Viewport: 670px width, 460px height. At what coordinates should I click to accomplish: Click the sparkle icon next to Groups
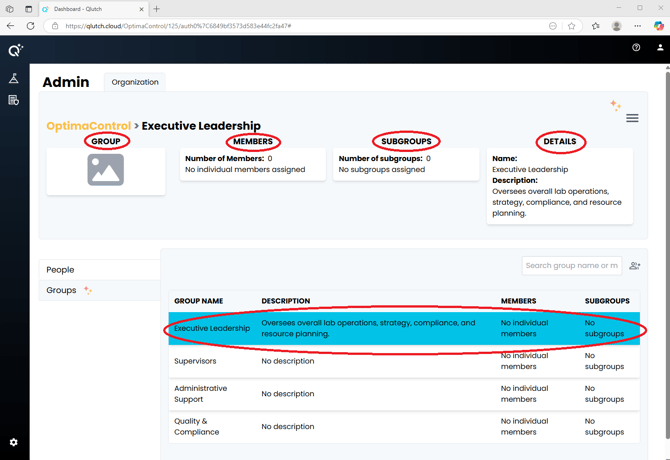88,290
